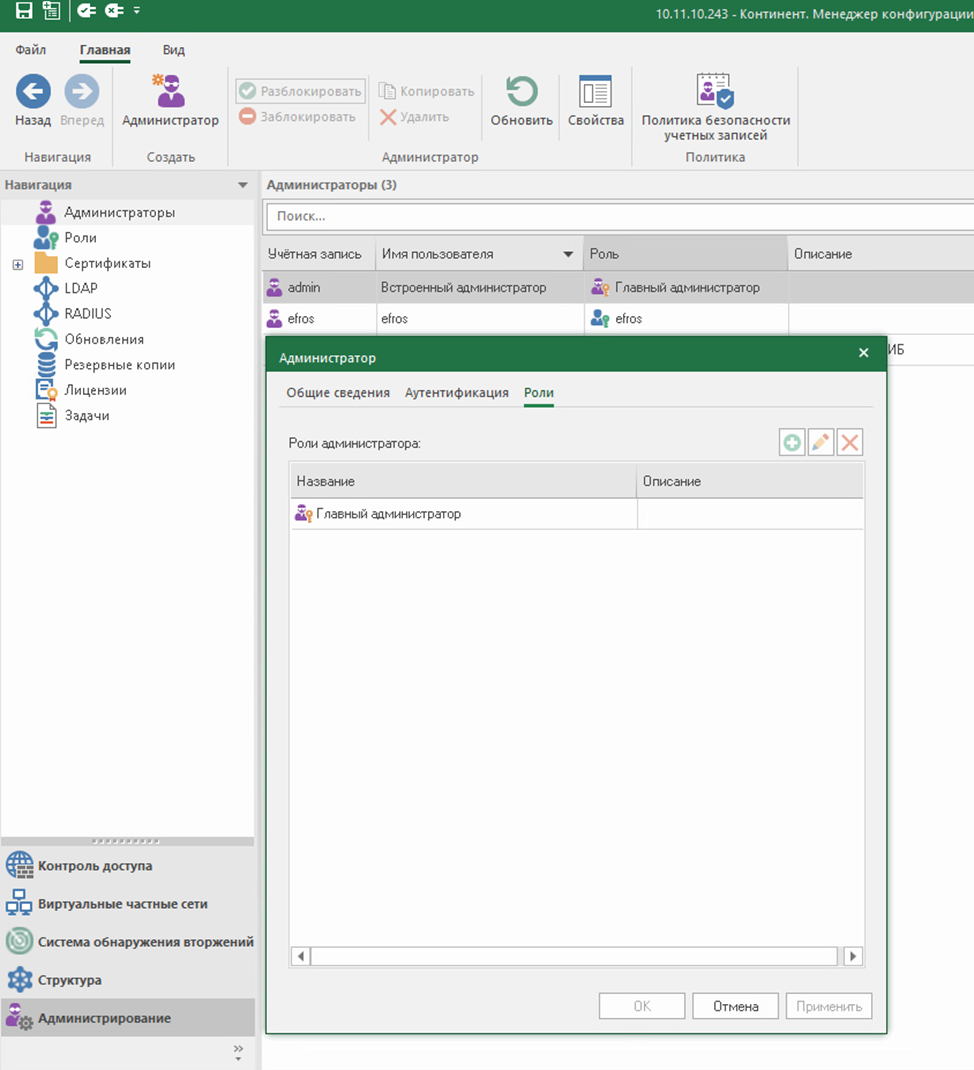Click the right arrow of the horizontal scrollbar
974x1070 pixels.
click(853, 956)
